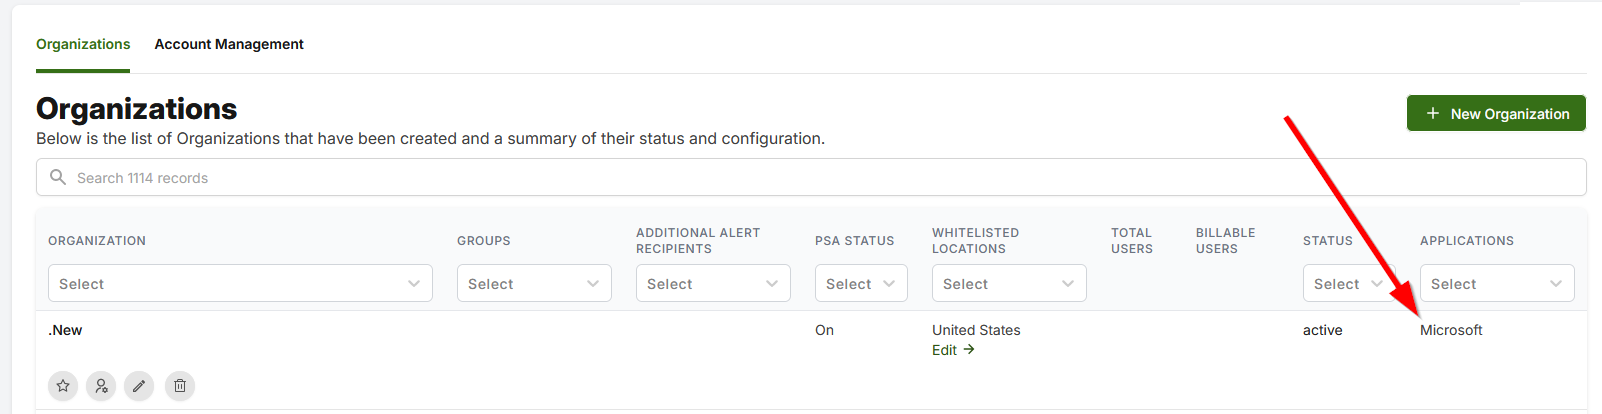Click the plus icon on New Organization
Image resolution: width=1602 pixels, height=414 pixels.
point(1433,113)
